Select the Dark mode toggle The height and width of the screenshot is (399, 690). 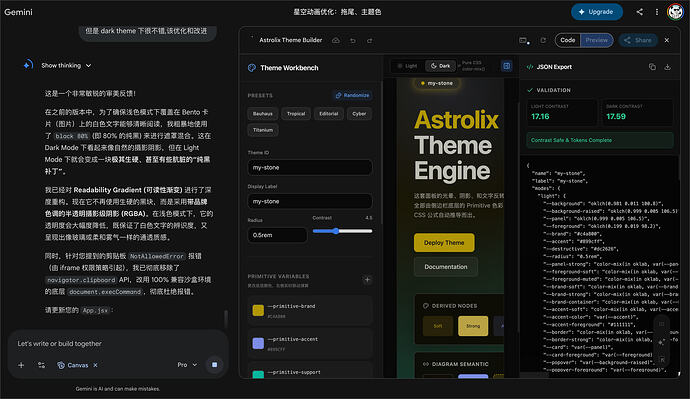pyautogui.click(x=440, y=66)
